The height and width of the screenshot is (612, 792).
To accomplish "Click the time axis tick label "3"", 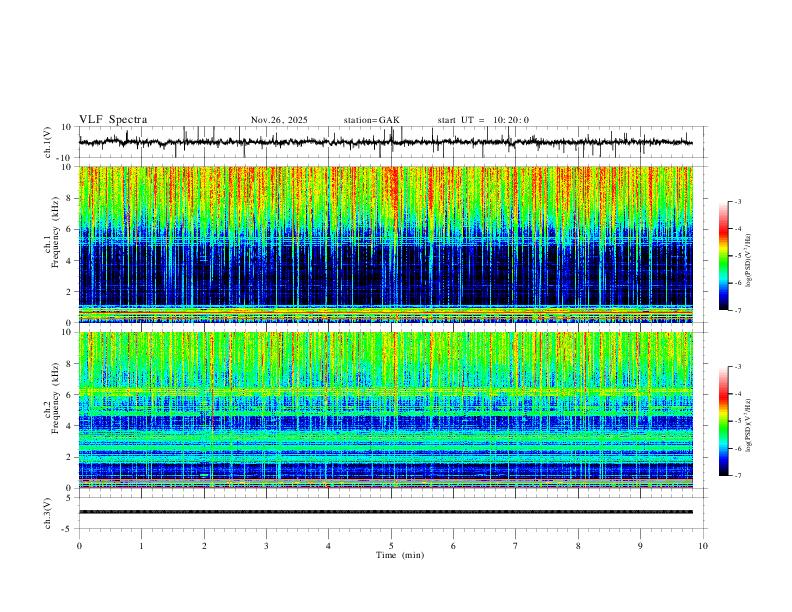I will point(266,546).
